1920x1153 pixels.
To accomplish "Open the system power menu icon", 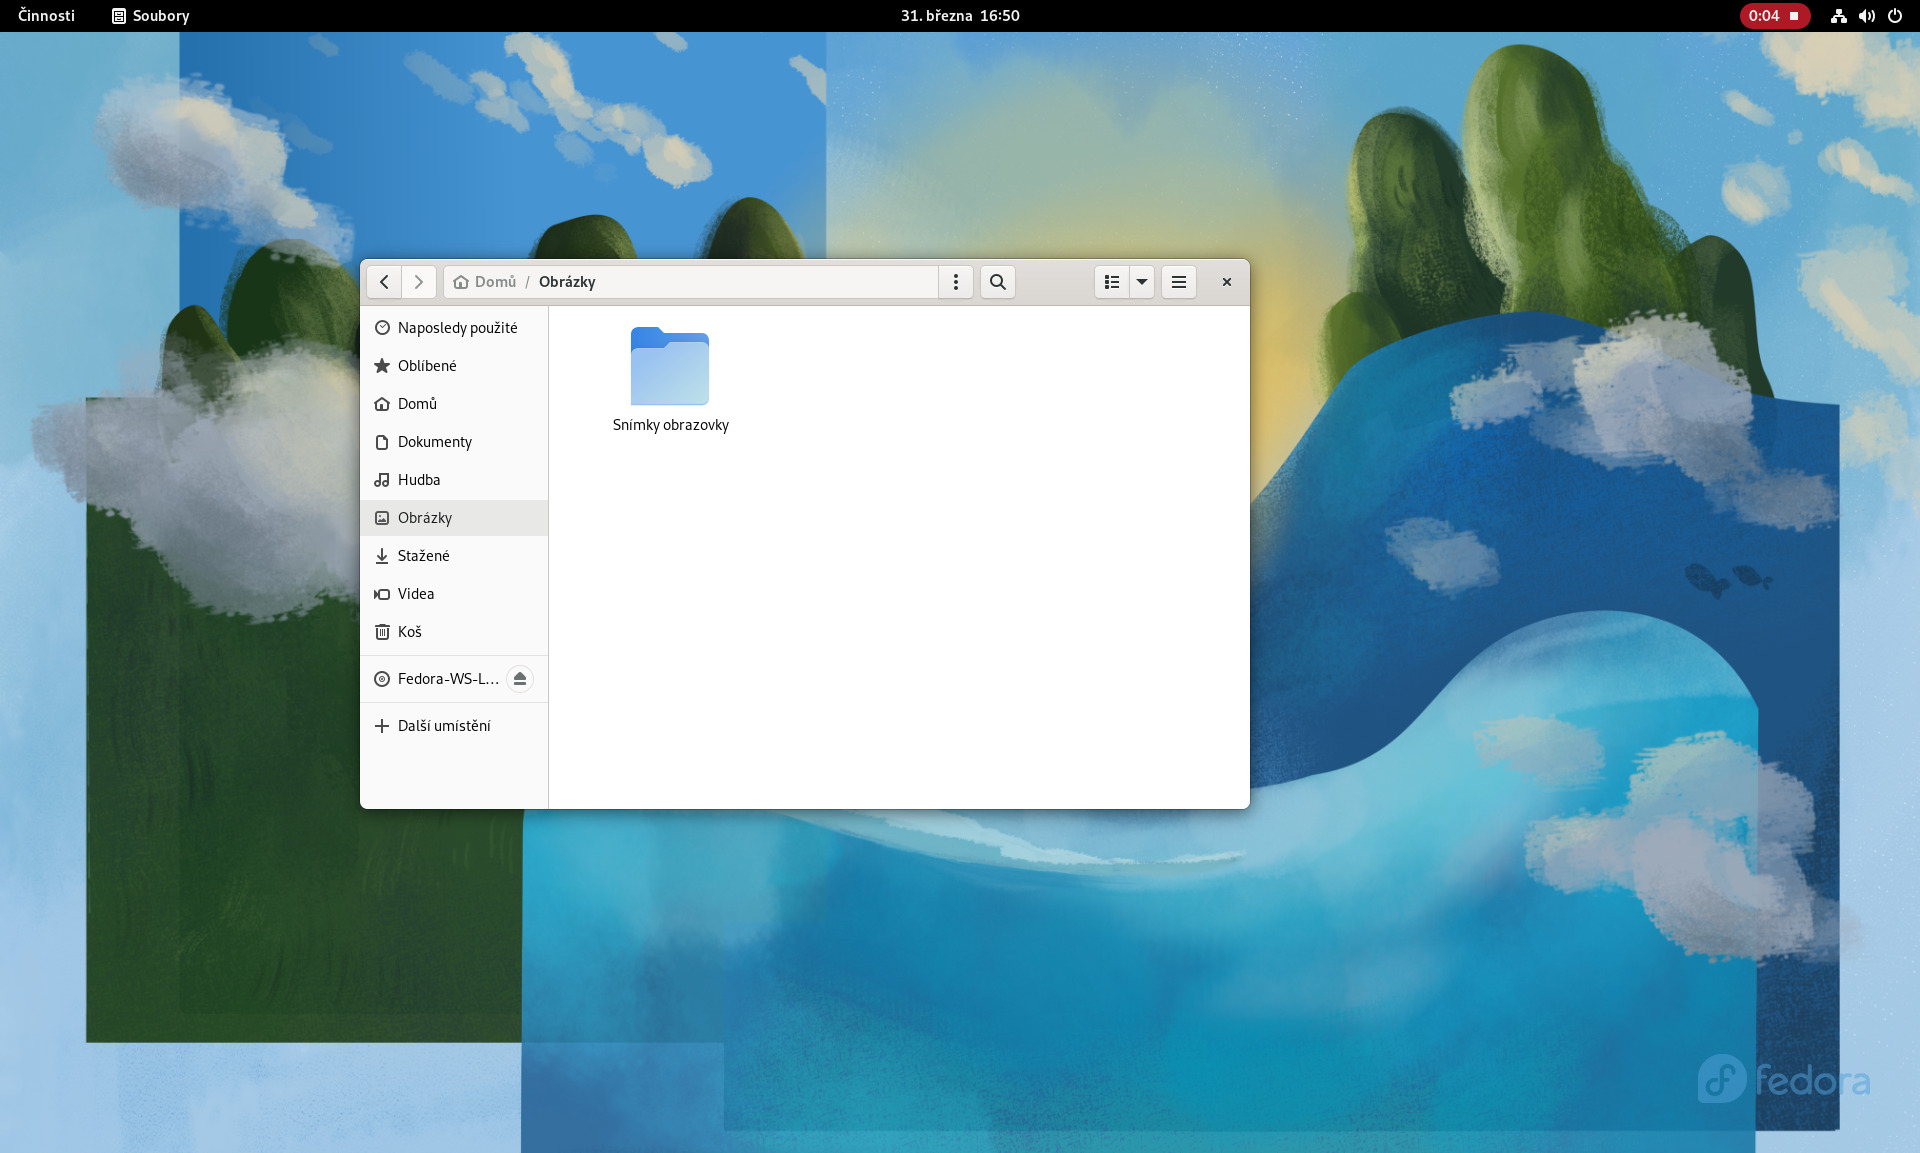I will click(x=1895, y=16).
